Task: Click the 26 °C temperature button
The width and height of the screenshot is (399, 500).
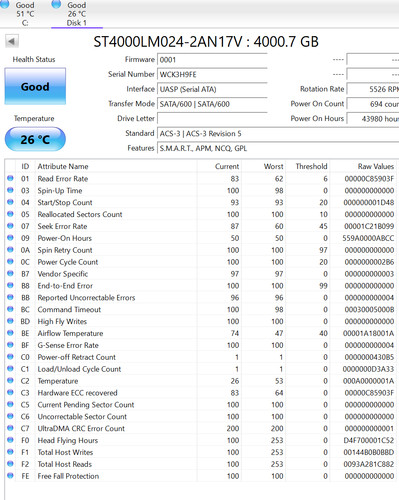Action: (35, 139)
